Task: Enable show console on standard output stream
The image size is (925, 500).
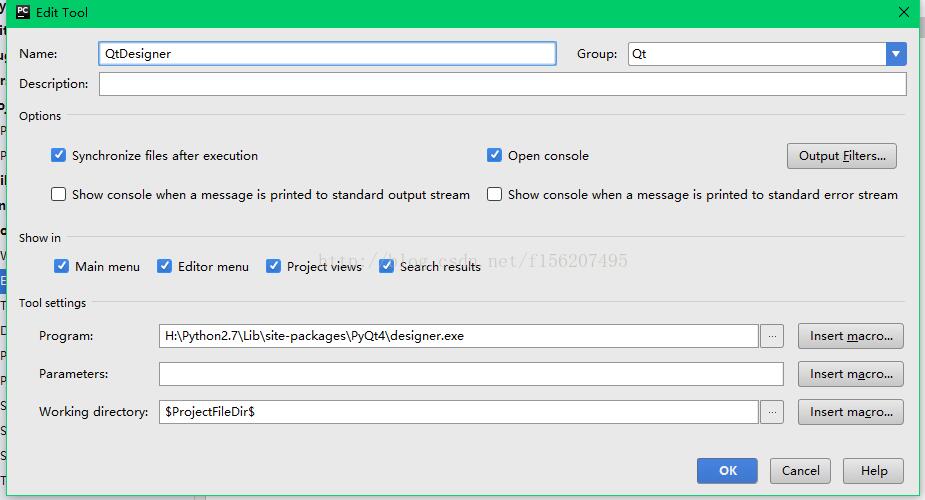Action: click(x=58, y=194)
